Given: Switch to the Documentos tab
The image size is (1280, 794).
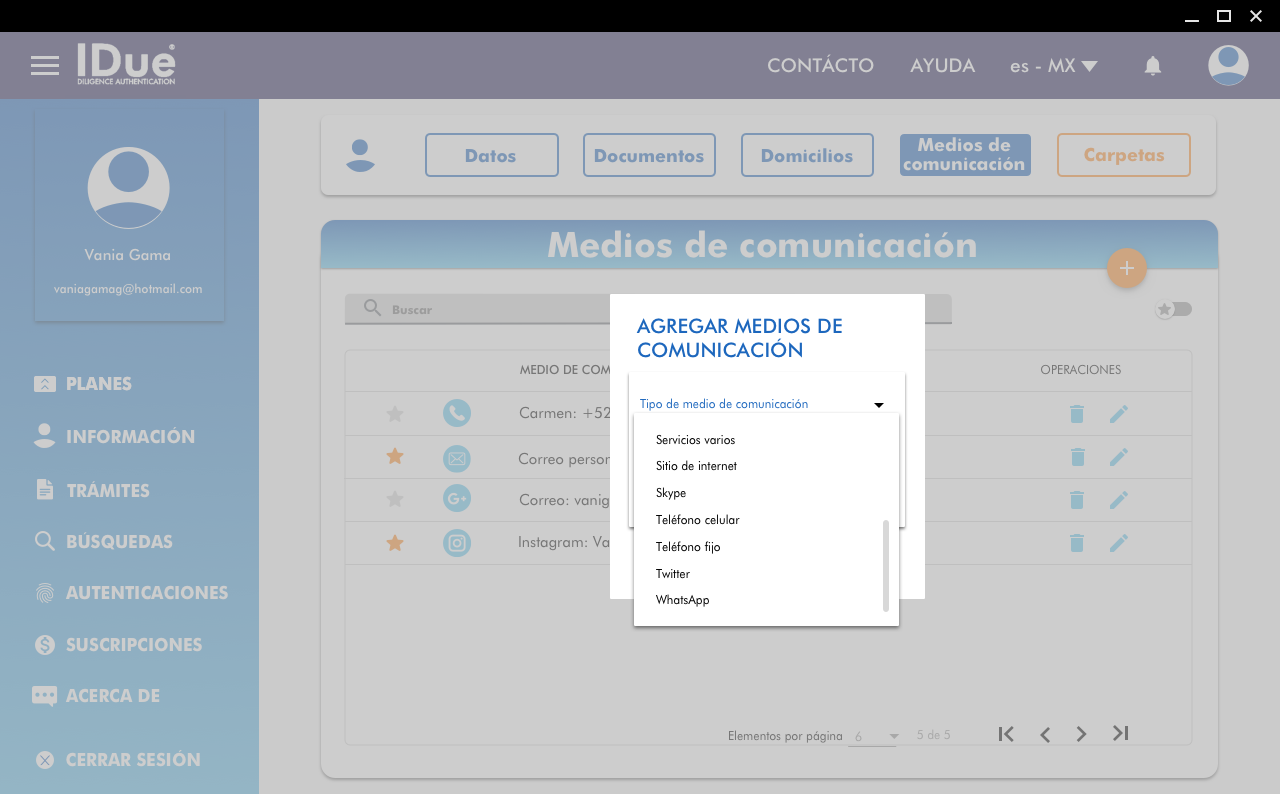Looking at the screenshot, I should (x=649, y=155).
